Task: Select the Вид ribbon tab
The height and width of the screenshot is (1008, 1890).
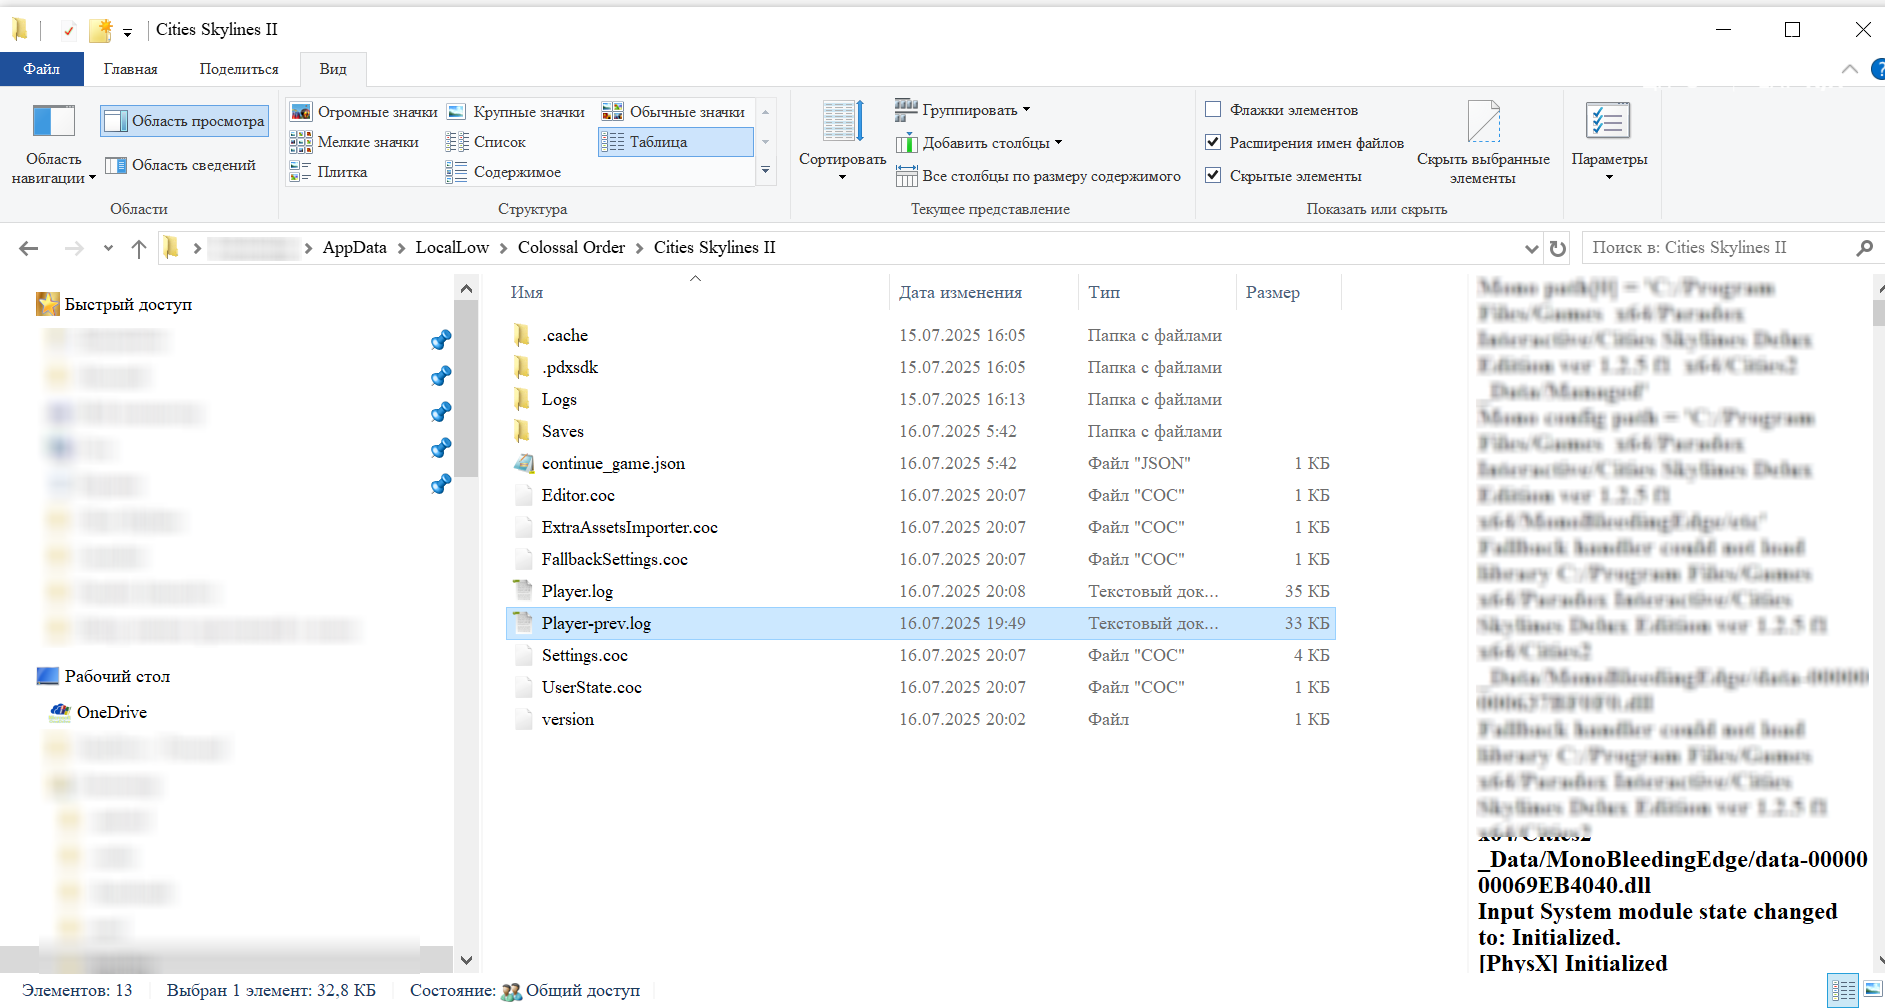Action: point(333,69)
